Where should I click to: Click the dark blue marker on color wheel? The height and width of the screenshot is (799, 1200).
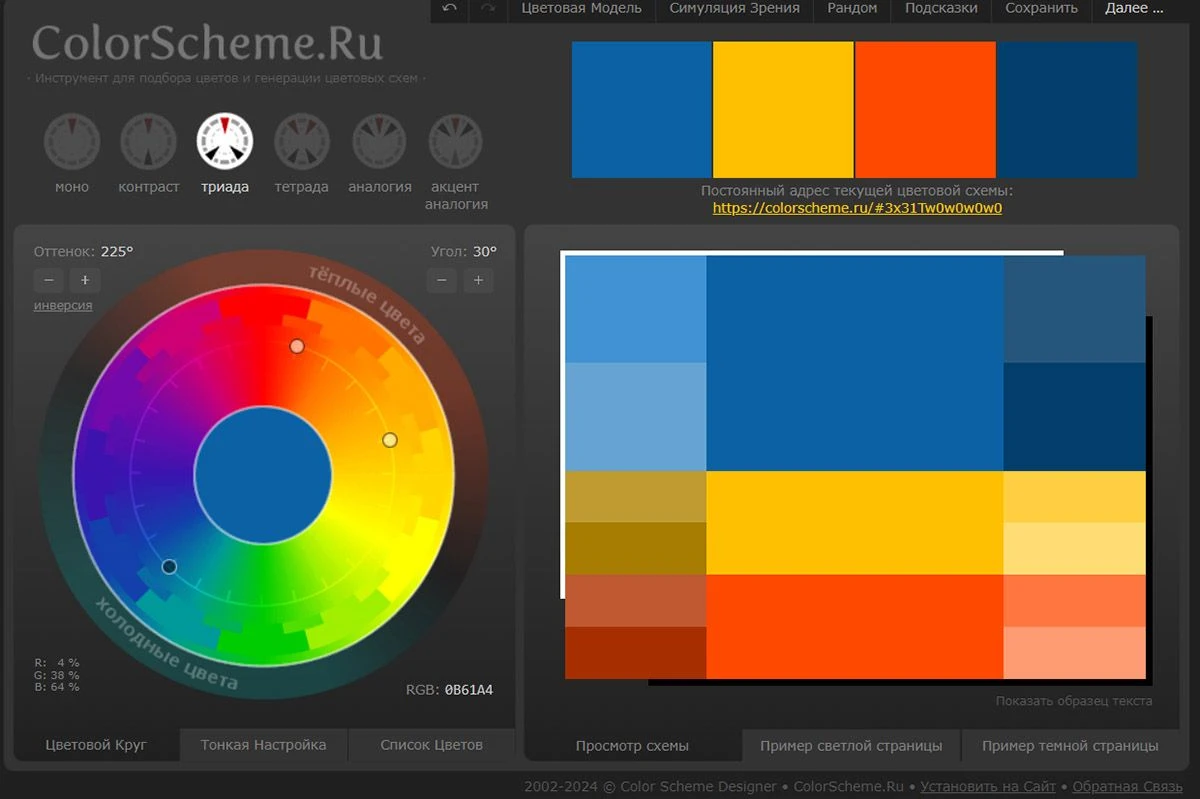pyautogui.click(x=169, y=567)
